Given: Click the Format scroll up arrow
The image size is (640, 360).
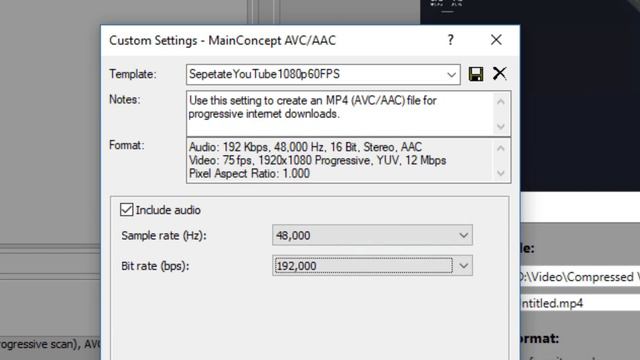Looking at the screenshot, I should [501, 148].
